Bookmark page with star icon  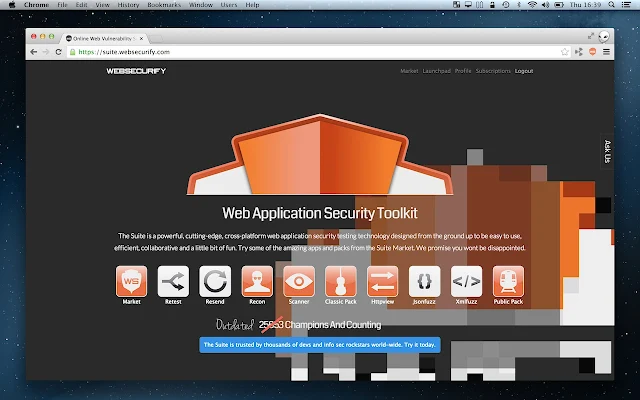tap(564, 52)
